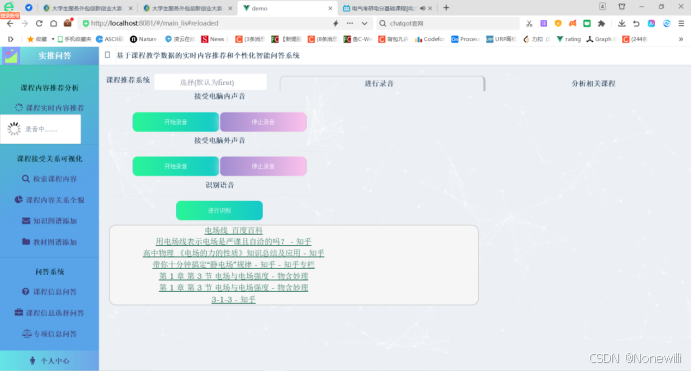
Task: Open the Nature bookmark
Action: [x=143, y=39]
